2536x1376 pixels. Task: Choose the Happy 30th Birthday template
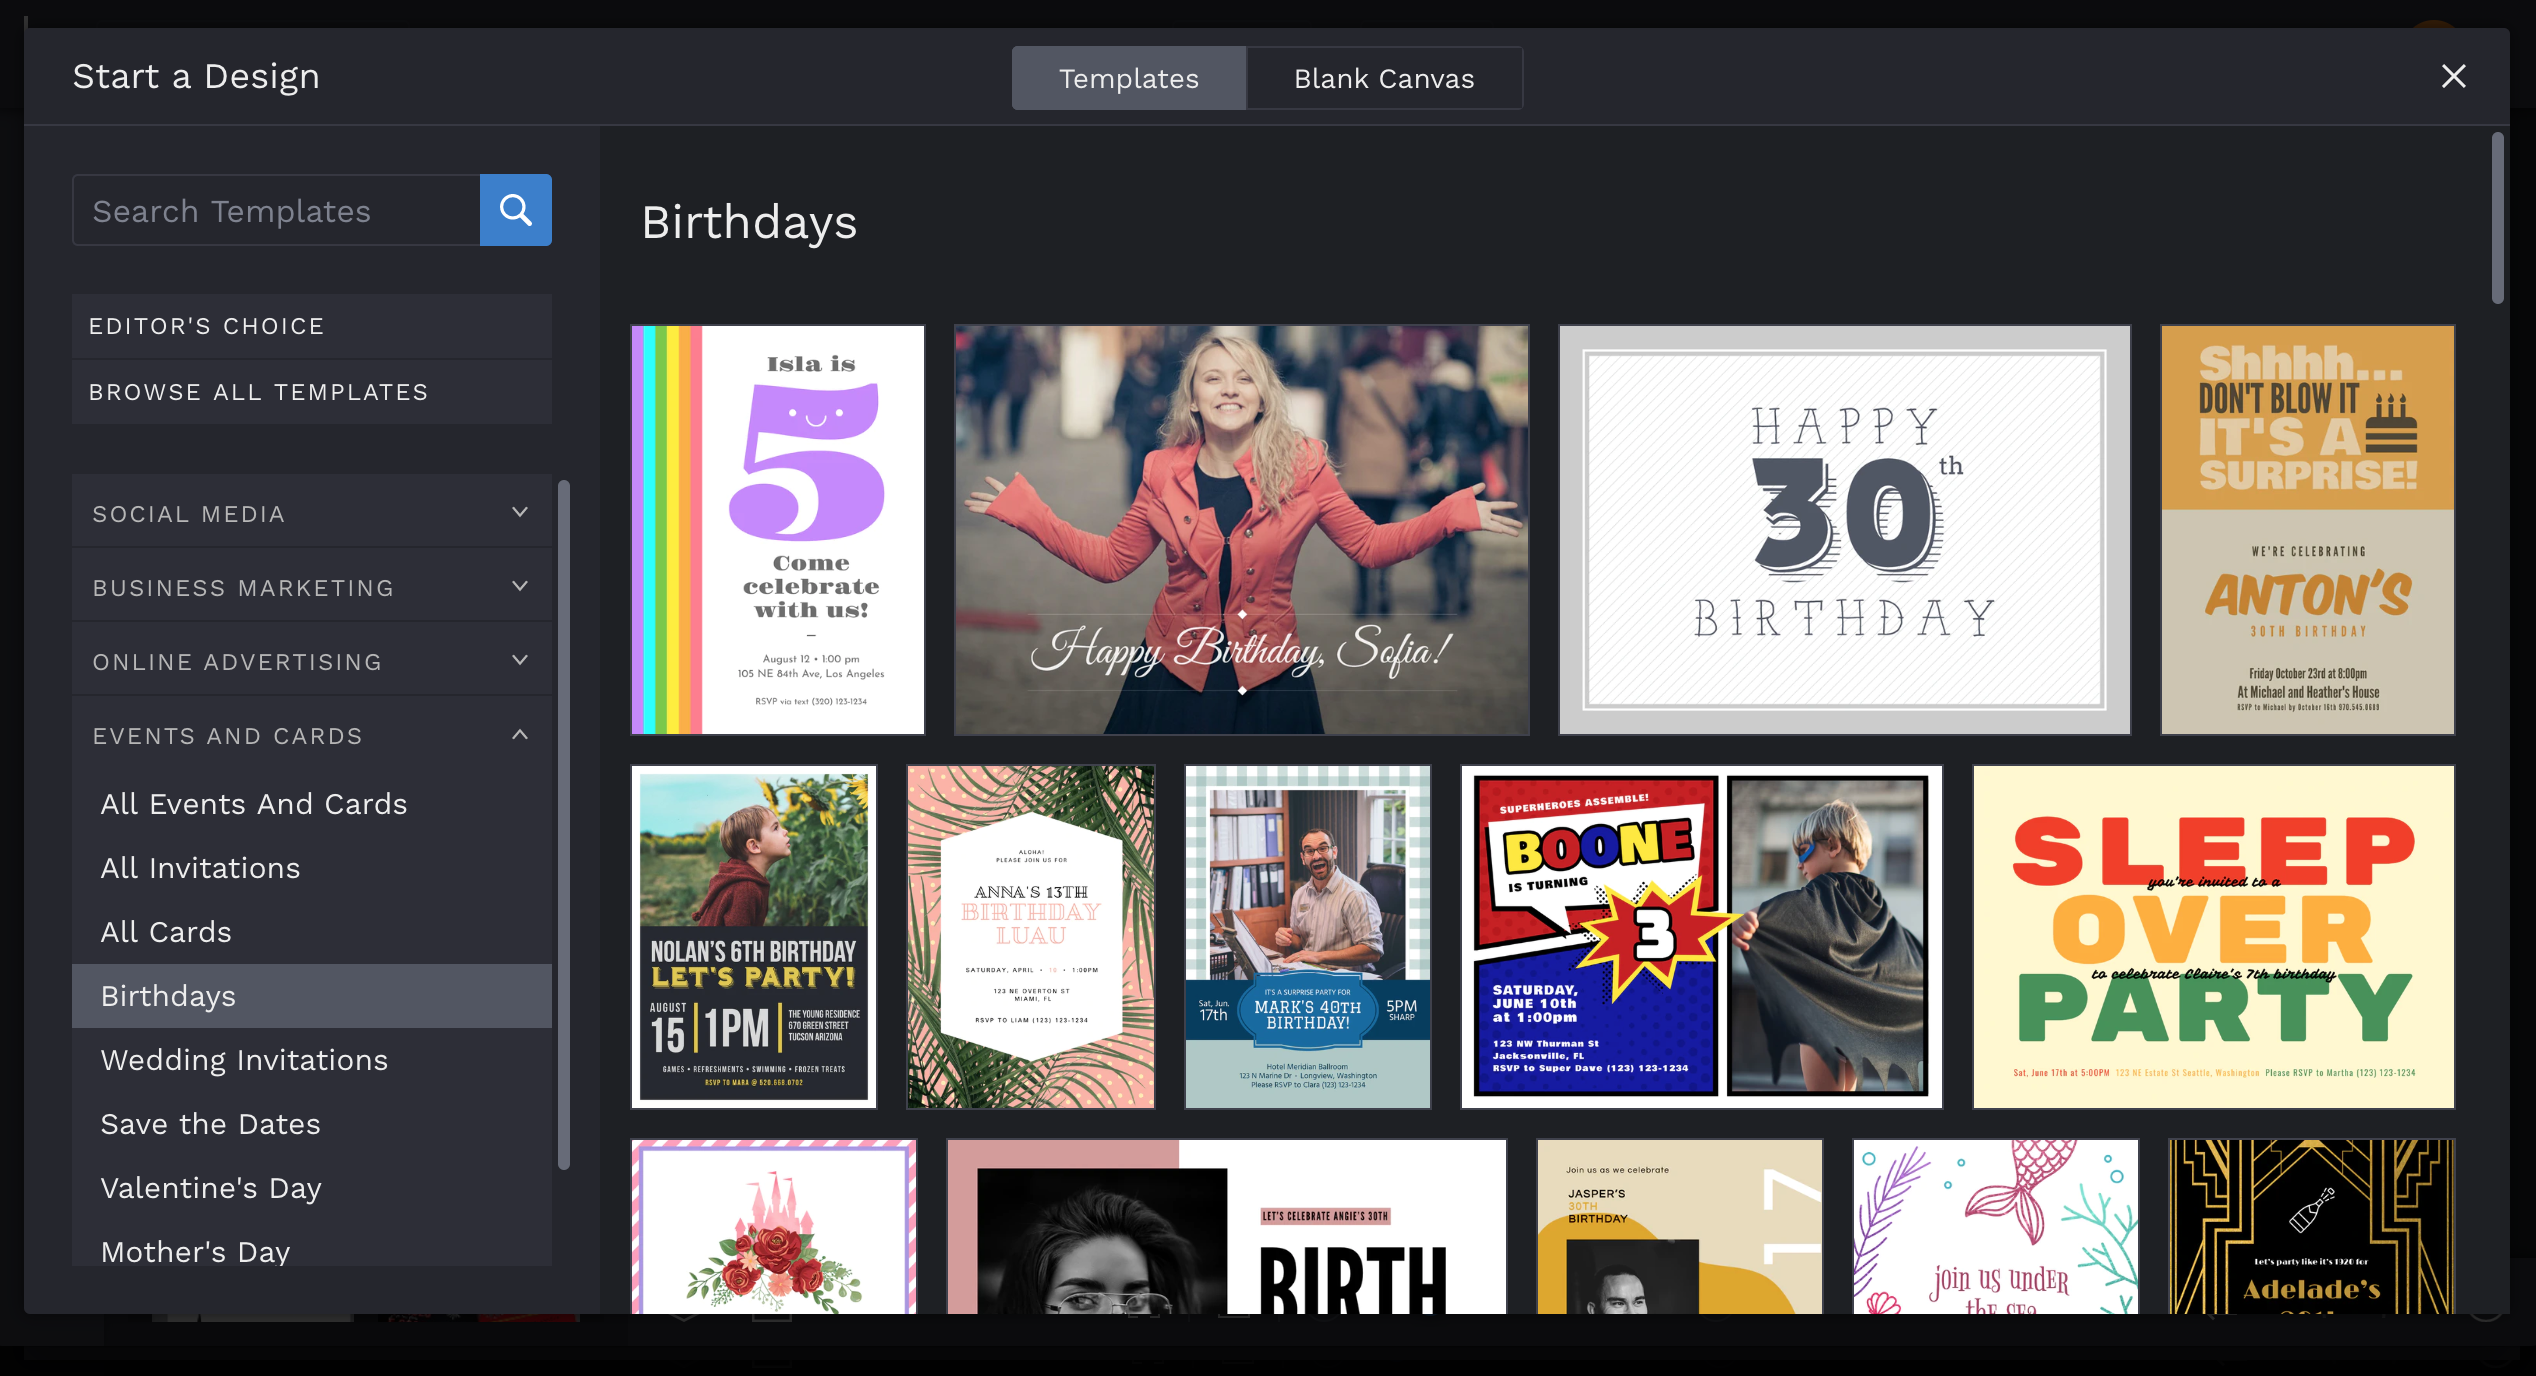coord(1845,530)
